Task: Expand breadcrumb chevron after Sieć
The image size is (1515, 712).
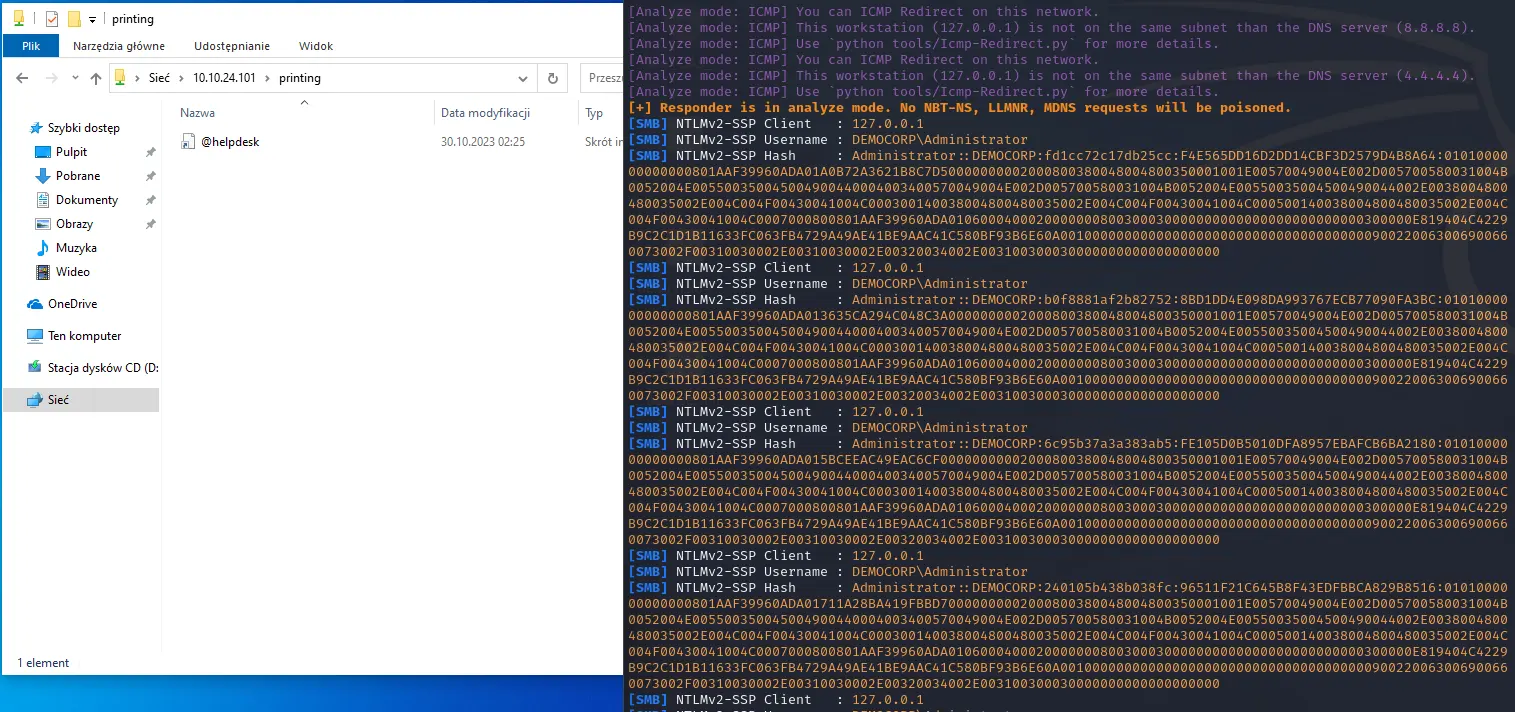Action: point(180,78)
